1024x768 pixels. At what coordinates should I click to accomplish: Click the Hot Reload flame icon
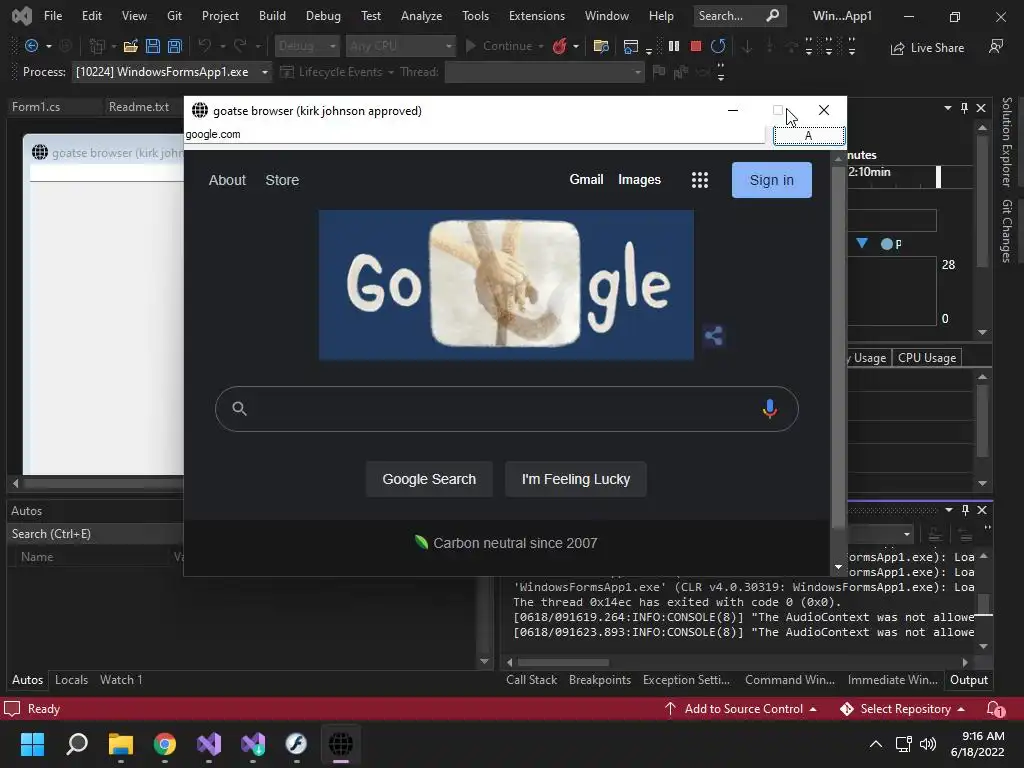560,46
